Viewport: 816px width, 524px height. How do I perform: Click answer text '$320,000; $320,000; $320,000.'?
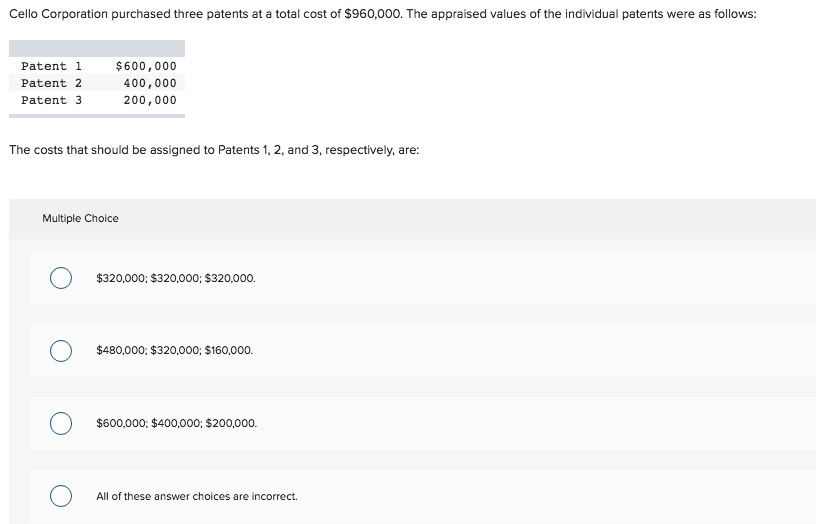click(x=176, y=278)
